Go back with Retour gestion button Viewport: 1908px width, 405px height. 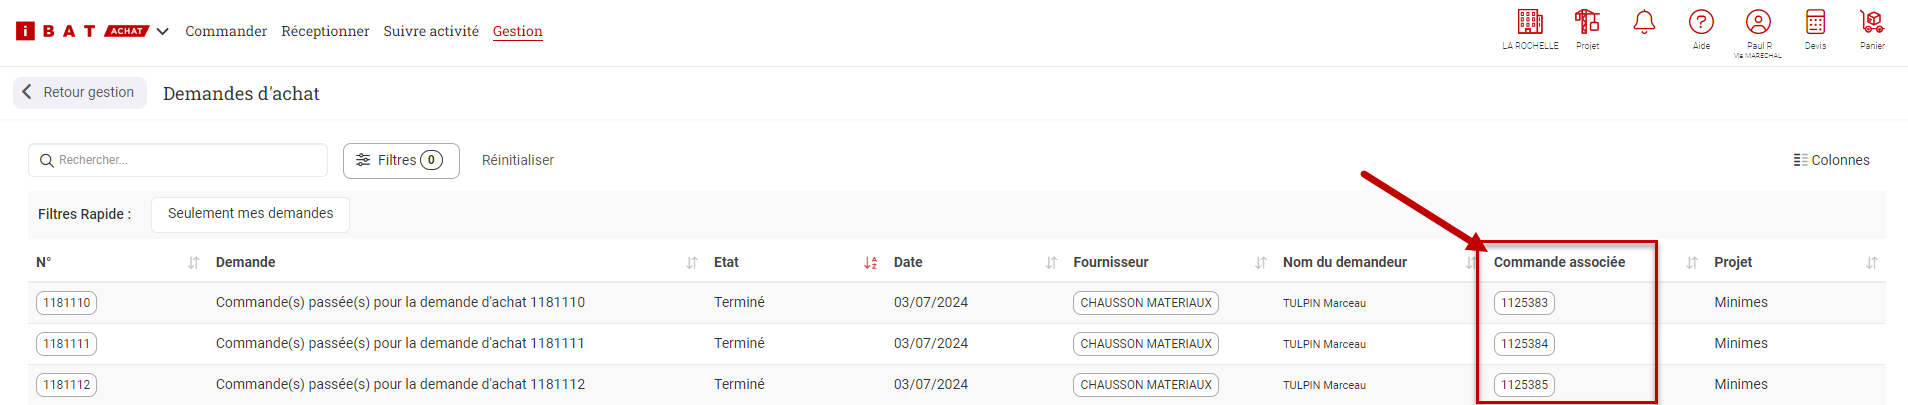point(80,92)
